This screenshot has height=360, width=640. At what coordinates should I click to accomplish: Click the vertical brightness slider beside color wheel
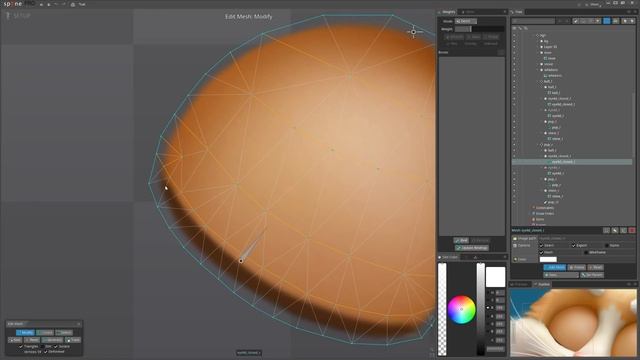pos(481,309)
